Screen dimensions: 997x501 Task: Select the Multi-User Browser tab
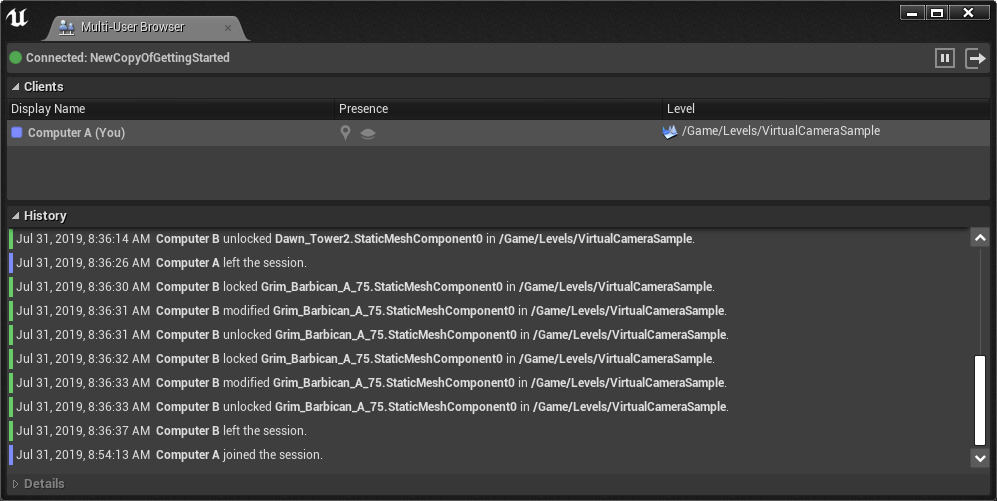[x=132, y=28]
